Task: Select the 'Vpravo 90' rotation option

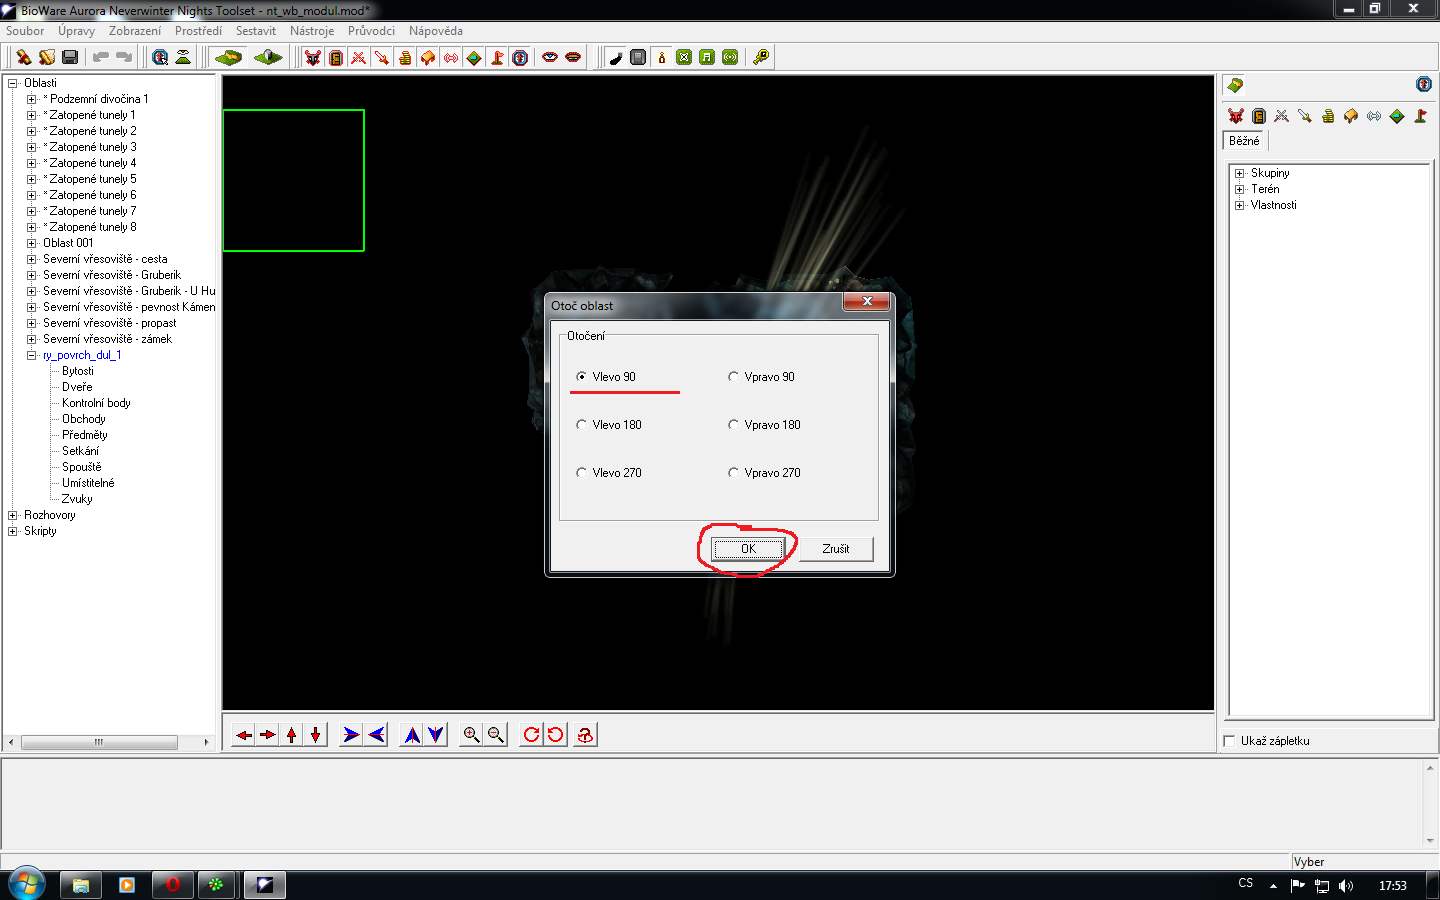Action: point(734,377)
